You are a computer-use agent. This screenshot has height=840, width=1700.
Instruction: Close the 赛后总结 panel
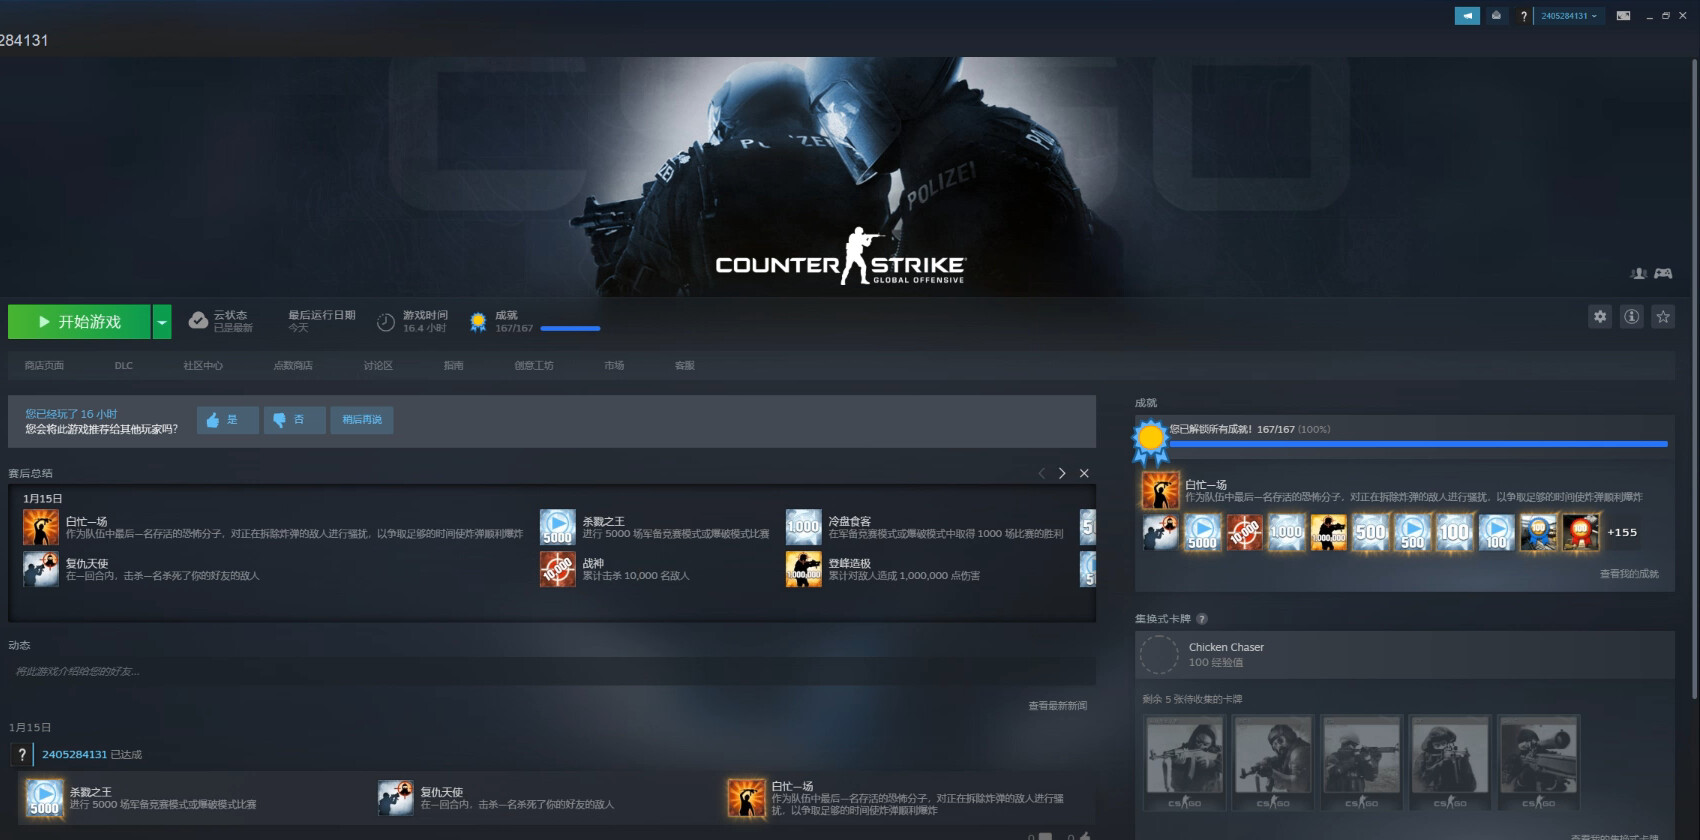pos(1084,473)
